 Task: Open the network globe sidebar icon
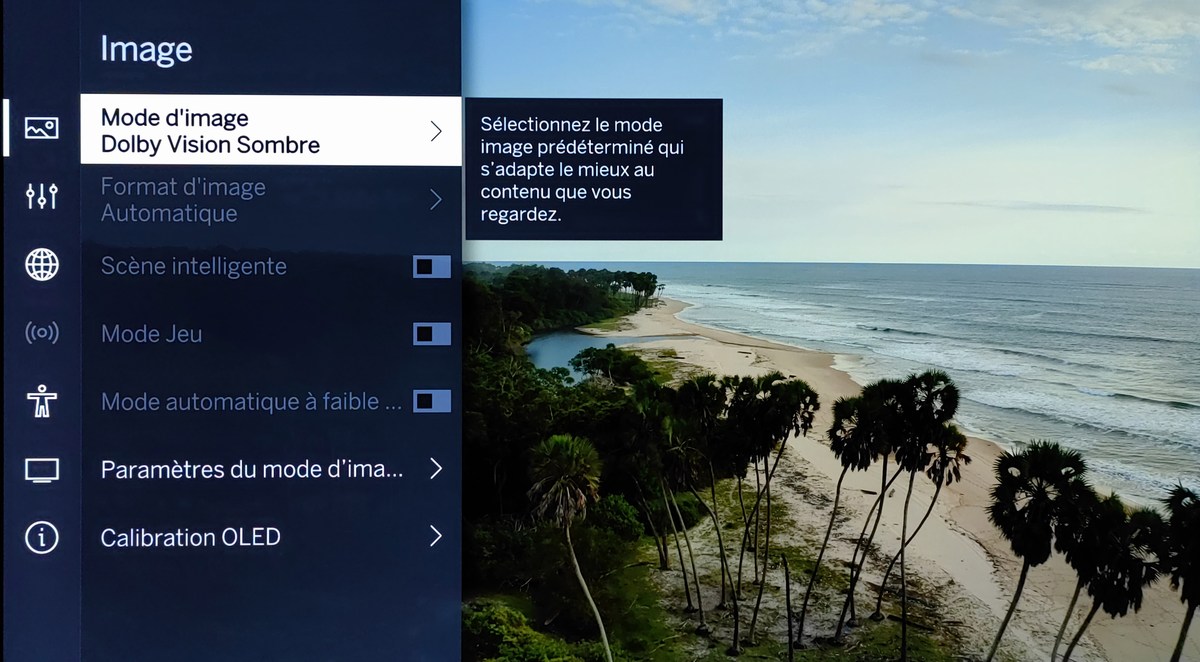click(42, 265)
